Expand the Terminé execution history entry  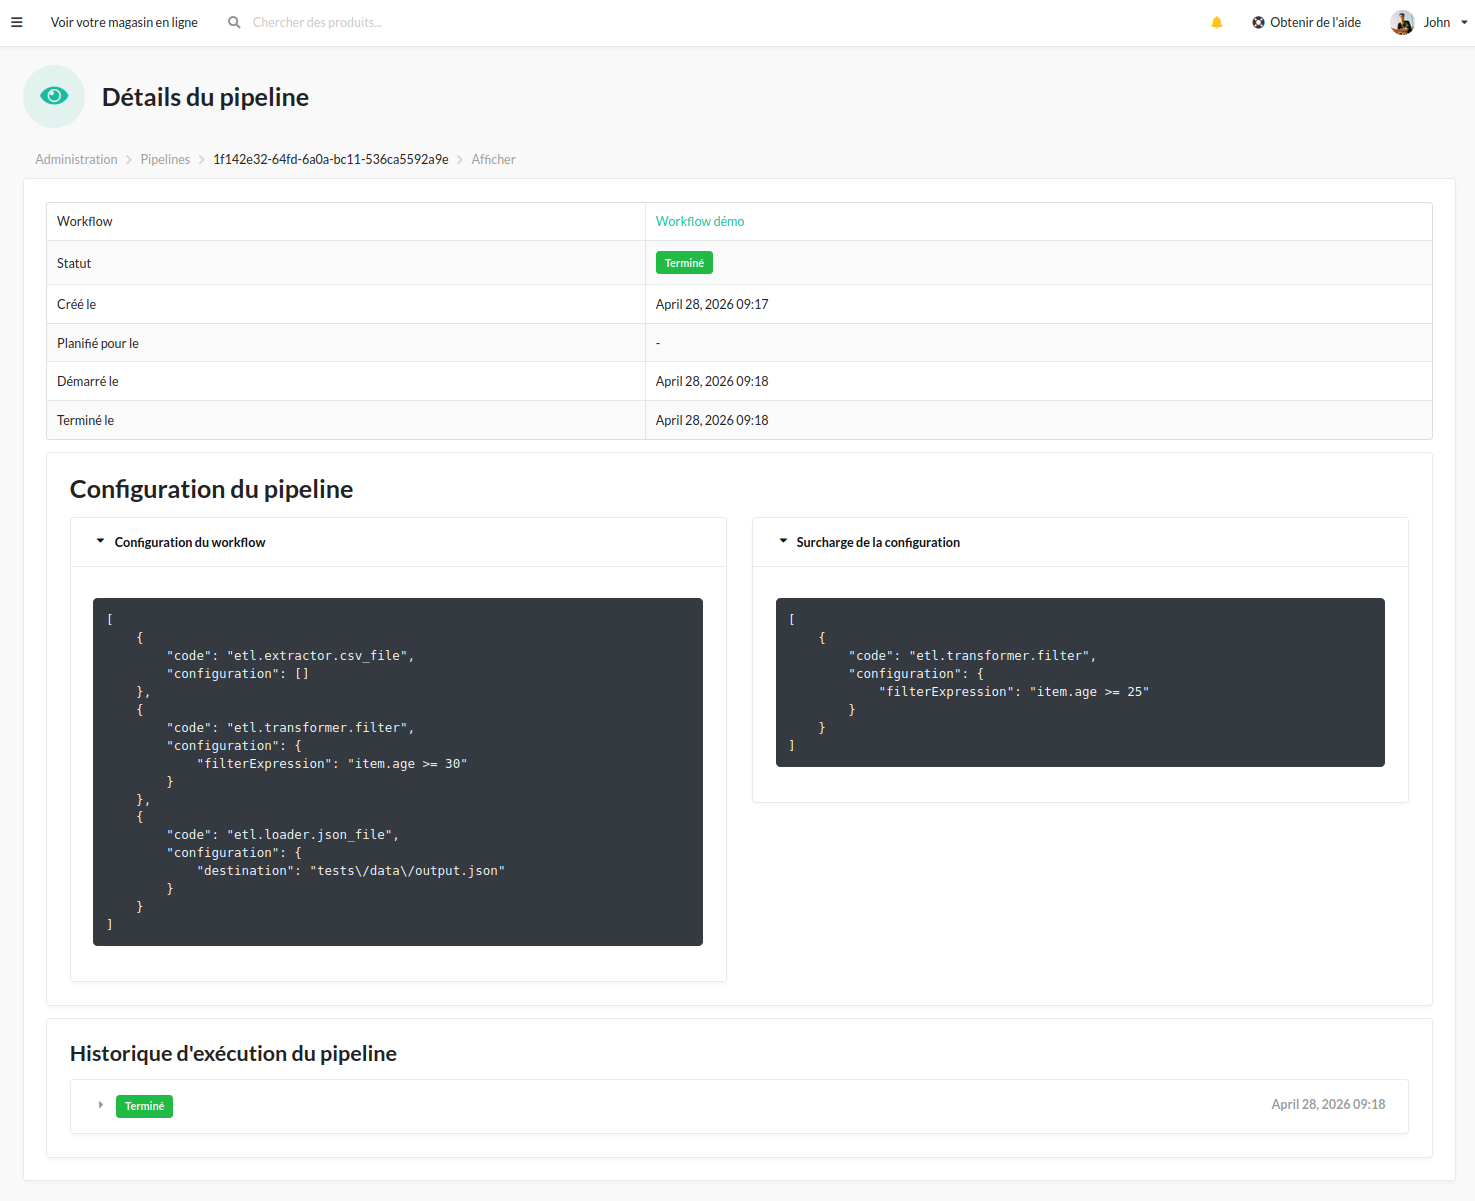tap(101, 1105)
